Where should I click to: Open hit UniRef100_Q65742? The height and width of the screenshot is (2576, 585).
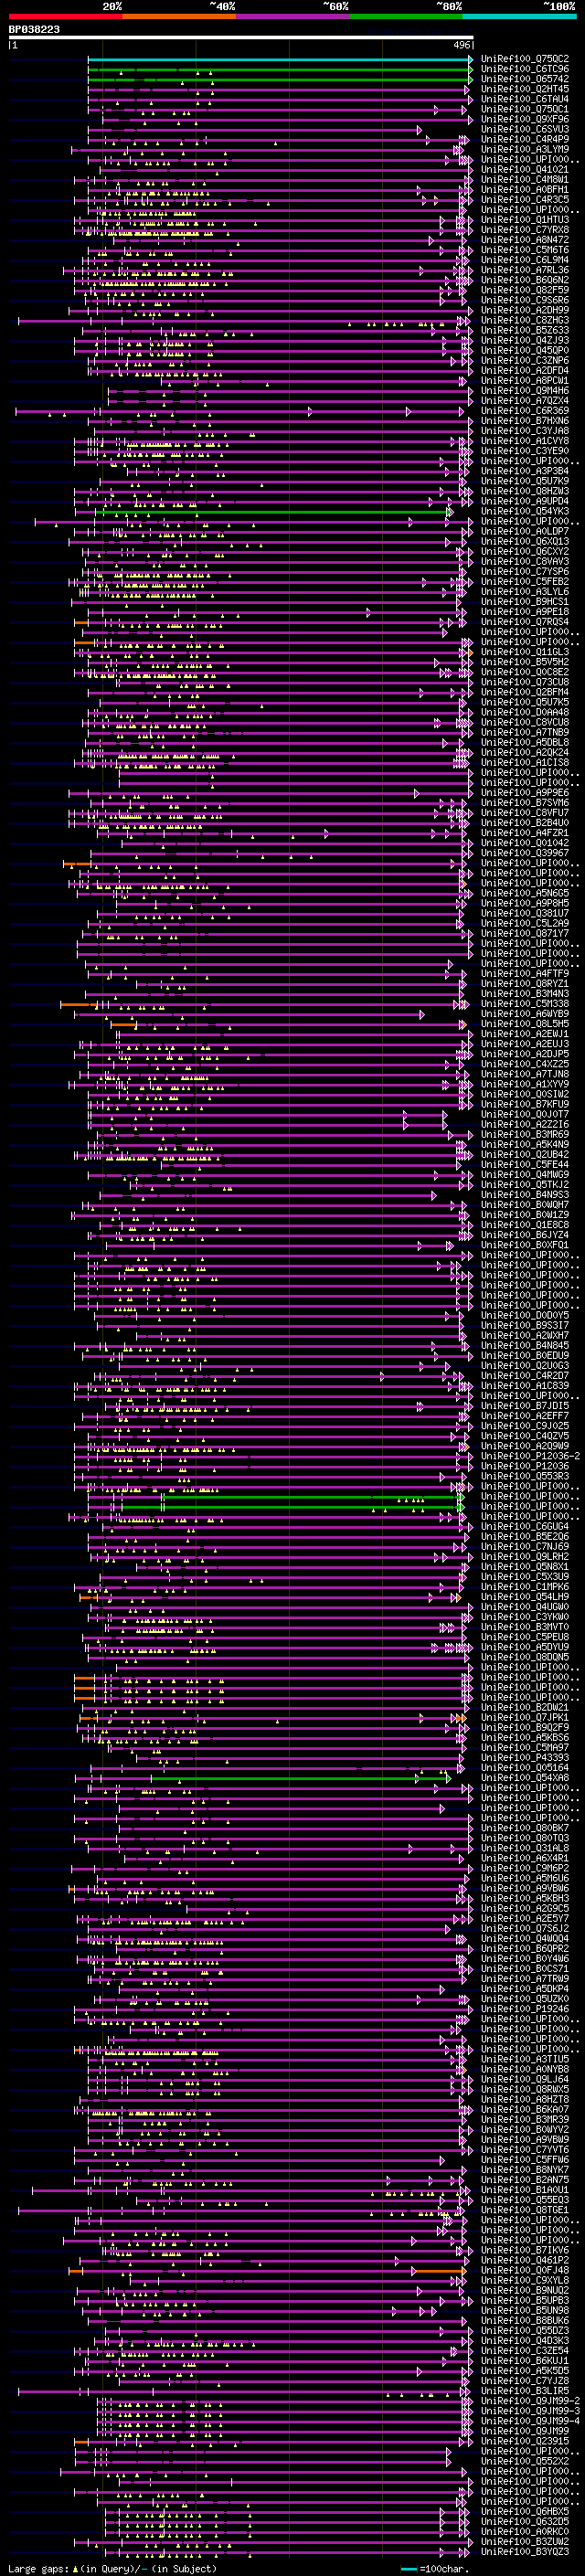tap(525, 79)
